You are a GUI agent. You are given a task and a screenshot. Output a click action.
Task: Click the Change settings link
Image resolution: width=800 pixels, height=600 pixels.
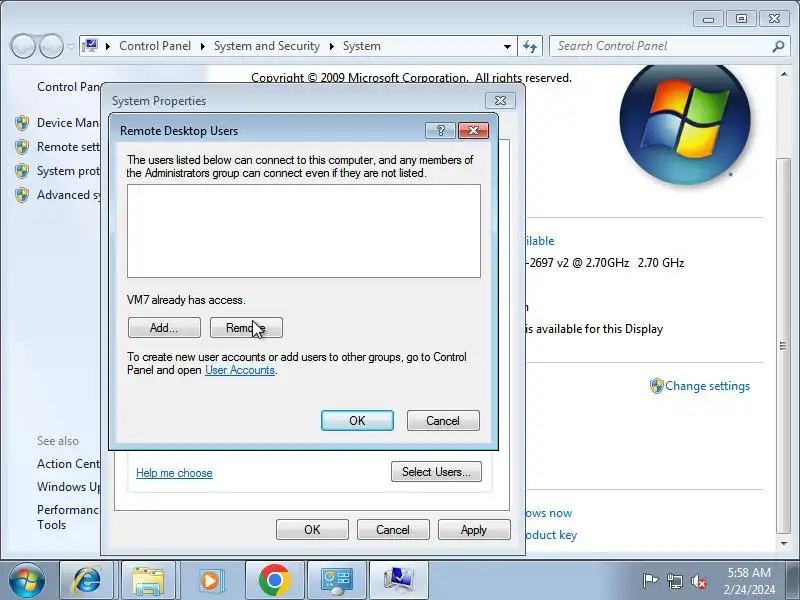click(x=707, y=386)
